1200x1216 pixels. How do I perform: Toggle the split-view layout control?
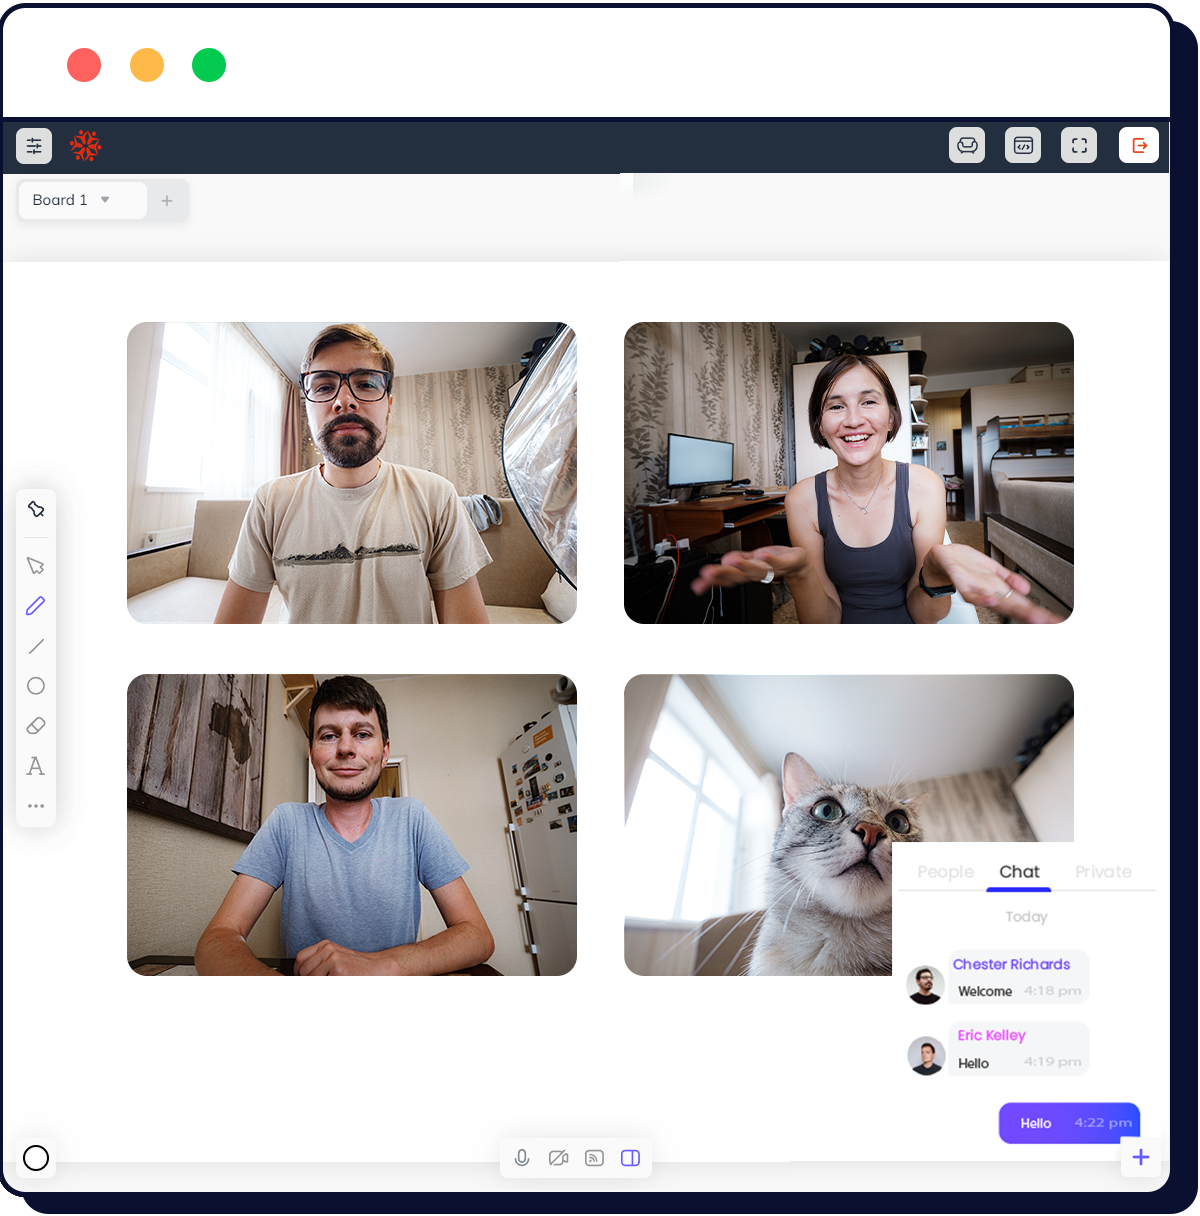(x=630, y=1157)
